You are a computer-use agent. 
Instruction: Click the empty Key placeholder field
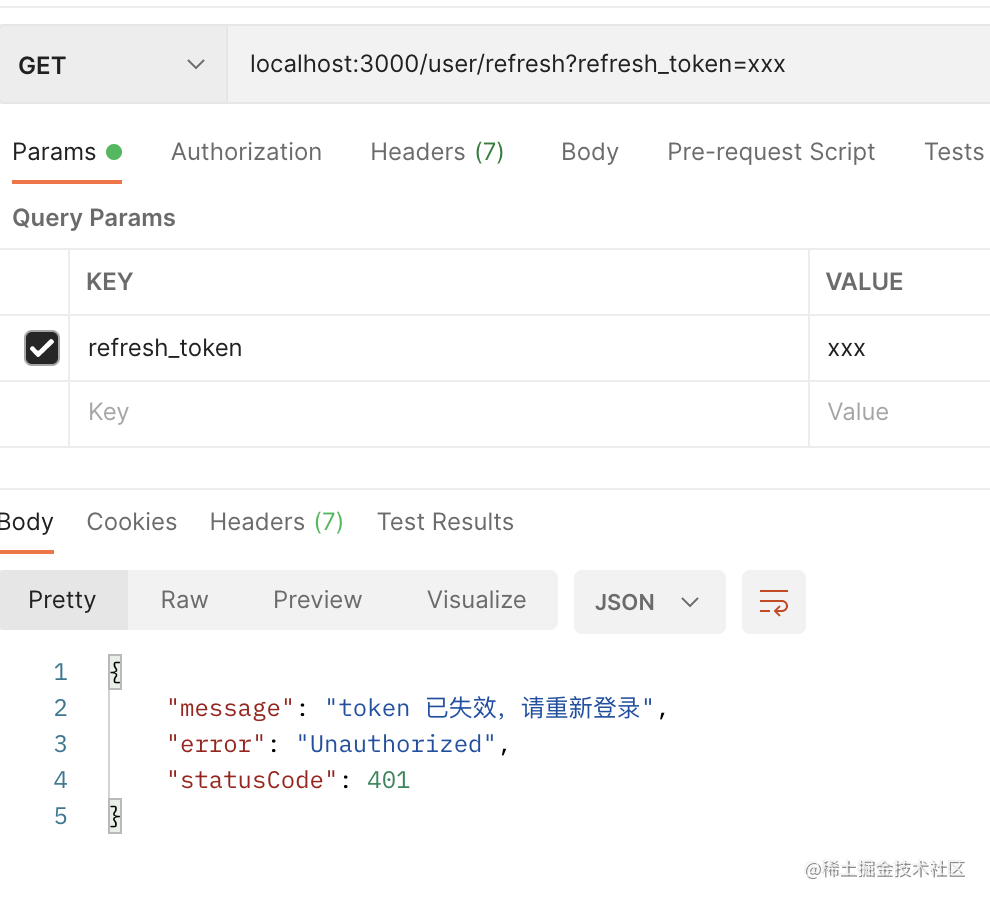pyautogui.click(x=438, y=413)
